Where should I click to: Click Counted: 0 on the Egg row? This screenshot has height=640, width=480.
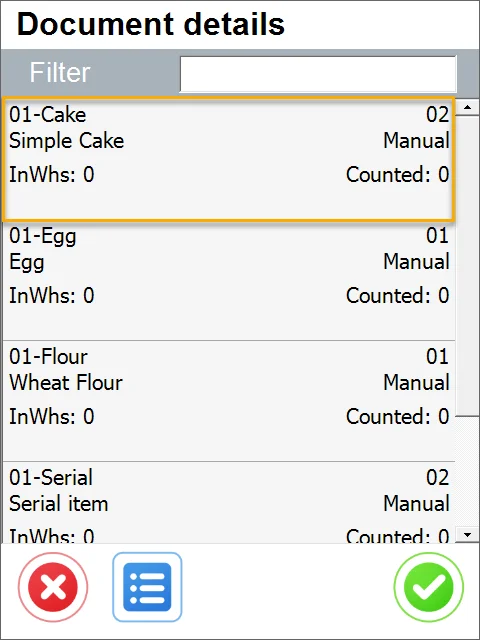[398, 296]
